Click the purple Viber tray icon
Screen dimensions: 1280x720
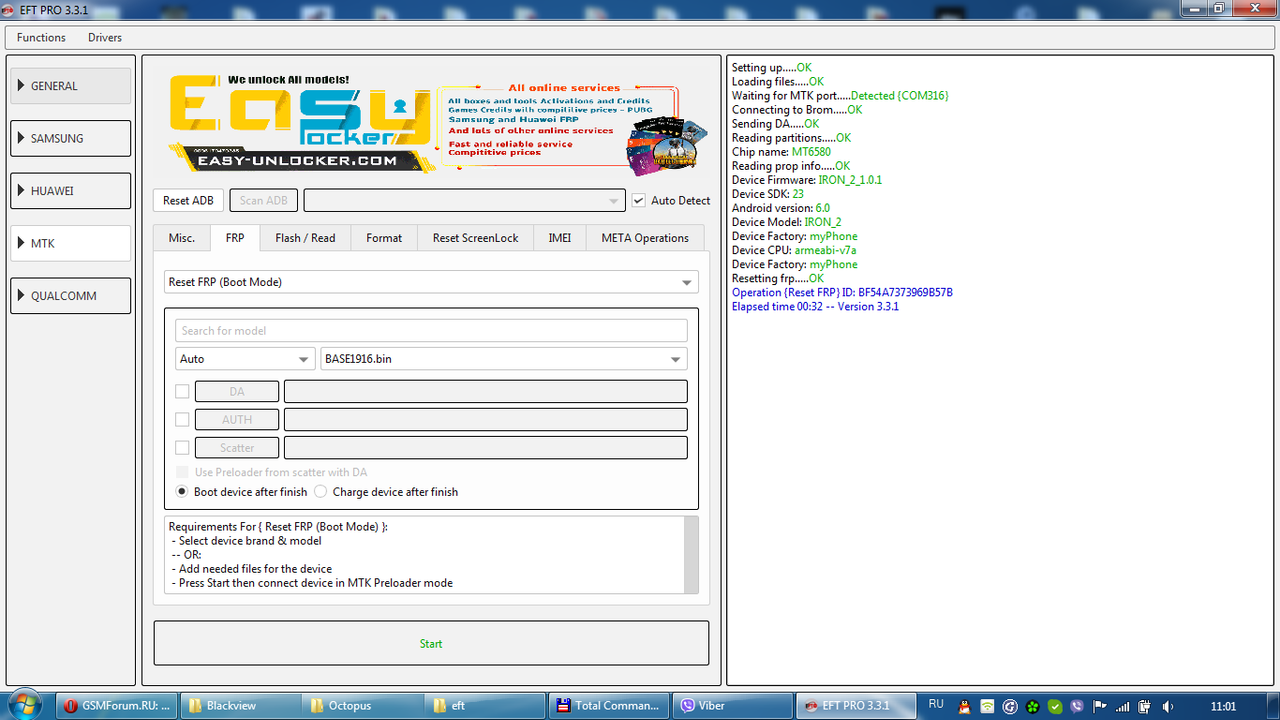point(1076,706)
